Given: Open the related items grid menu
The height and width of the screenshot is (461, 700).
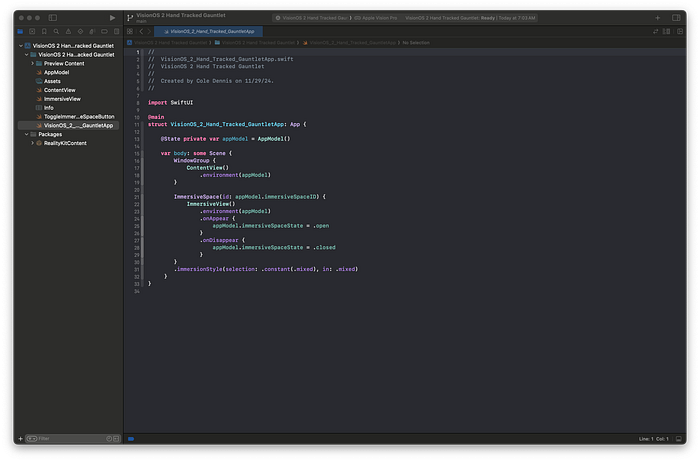Looking at the screenshot, I should pyautogui.click(x=130, y=32).
